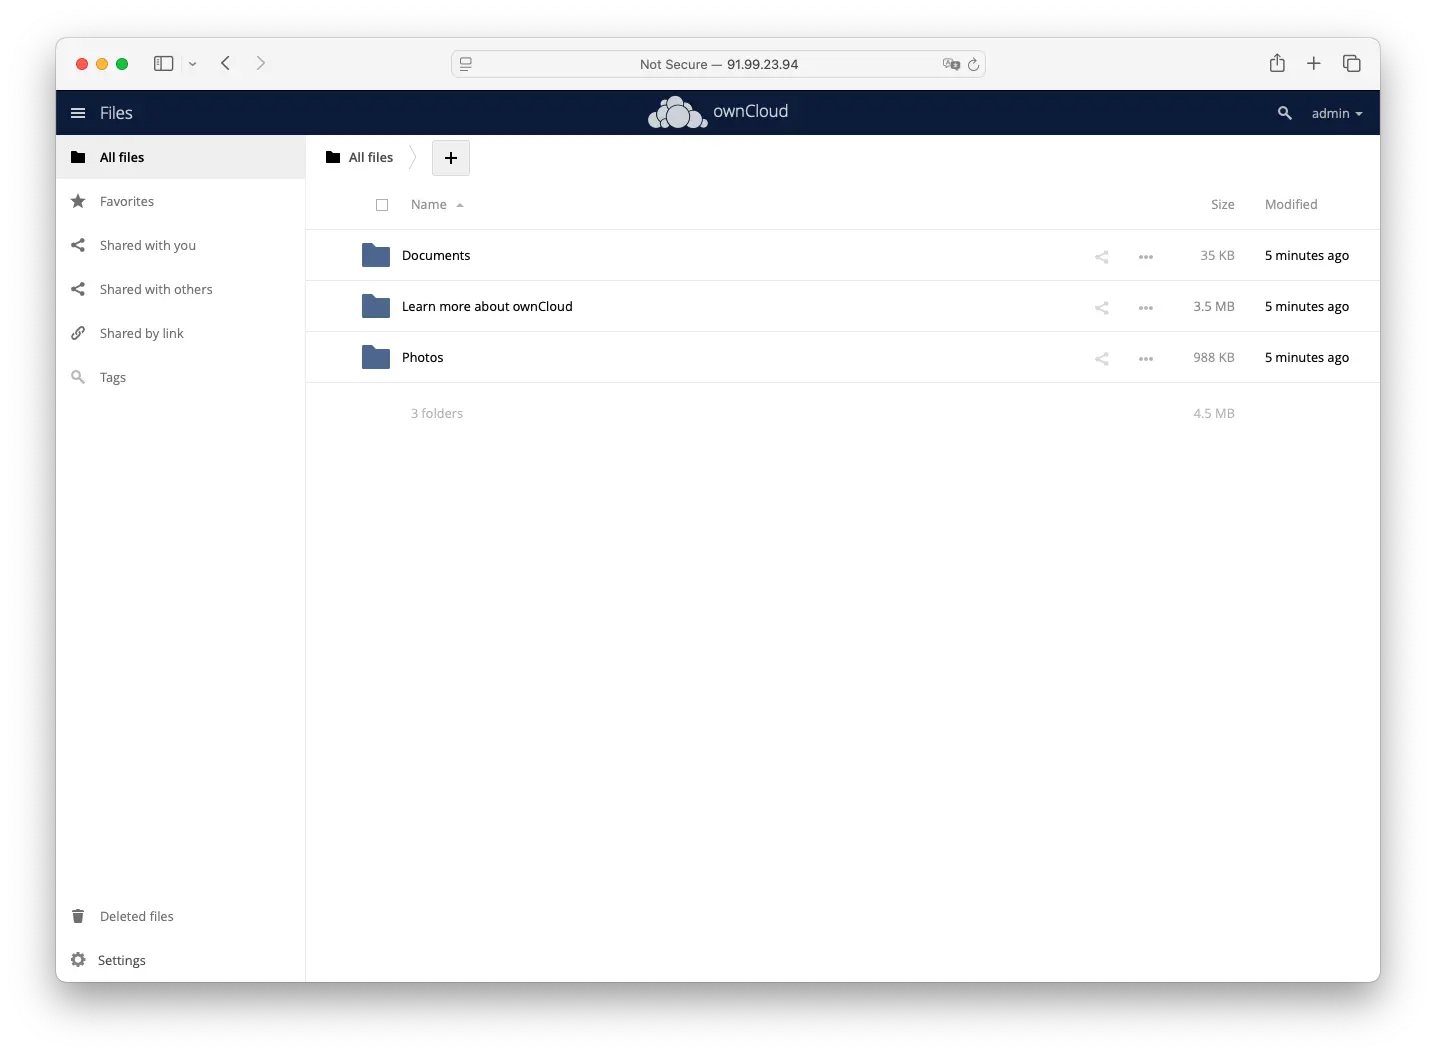The width and height of the screenshot is (1436, 1056).
Task: Open actions menu for Photos folder
Action: [x=1146, y=358]
